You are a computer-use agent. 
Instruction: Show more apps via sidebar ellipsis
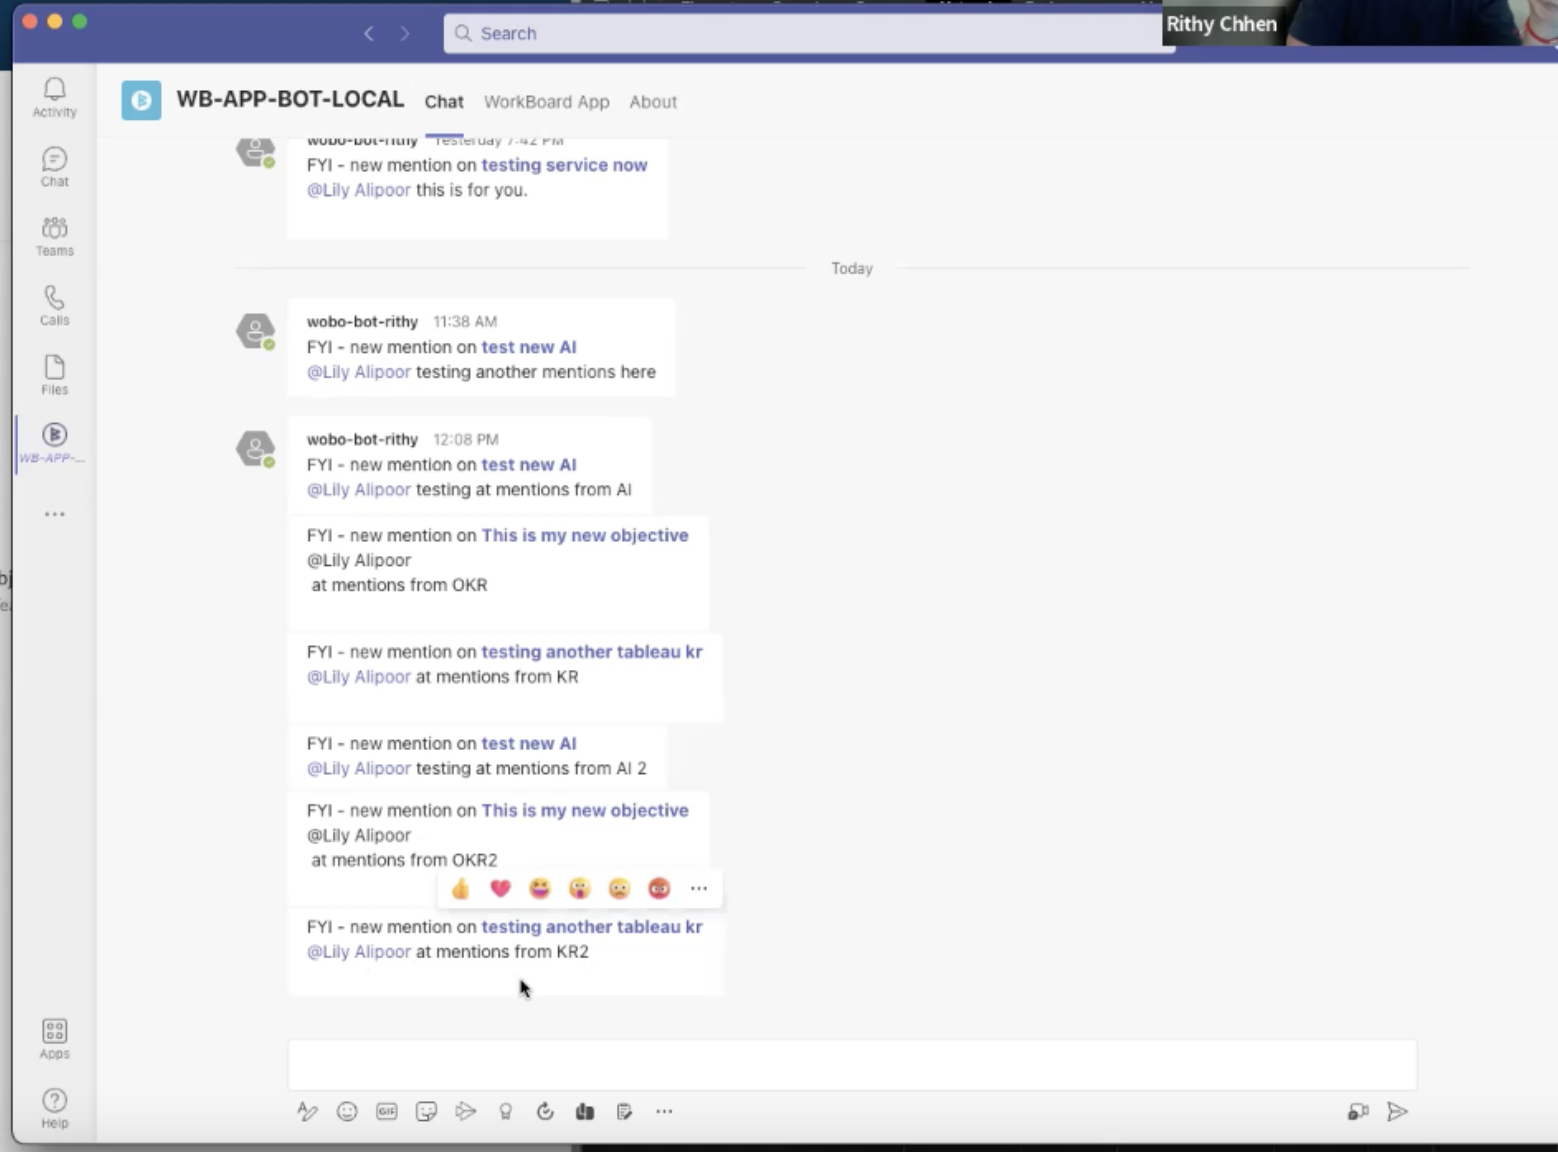(54, 514)
